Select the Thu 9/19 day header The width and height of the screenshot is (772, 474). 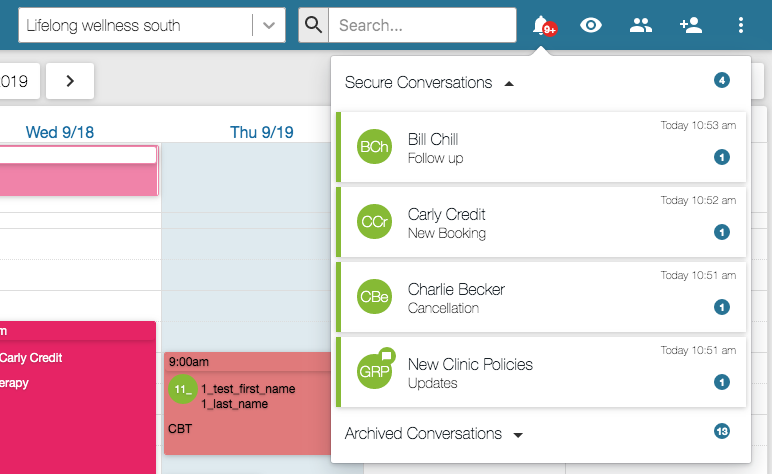click(261, 132)
